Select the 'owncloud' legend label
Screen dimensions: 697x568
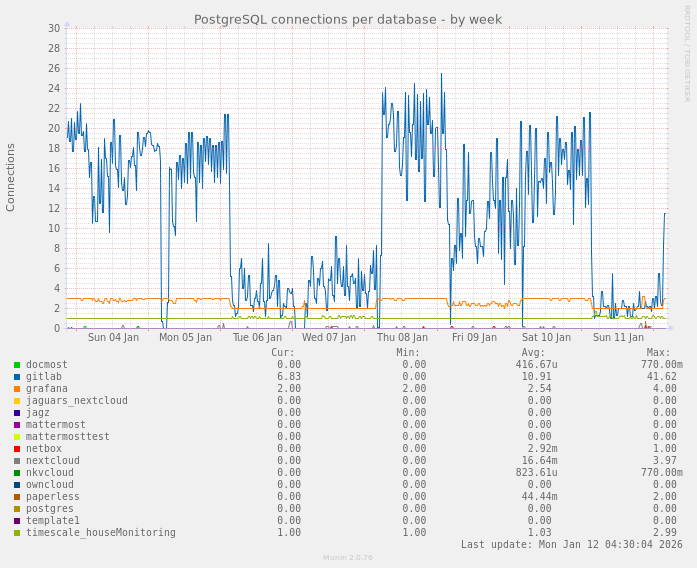pos(50,484)
